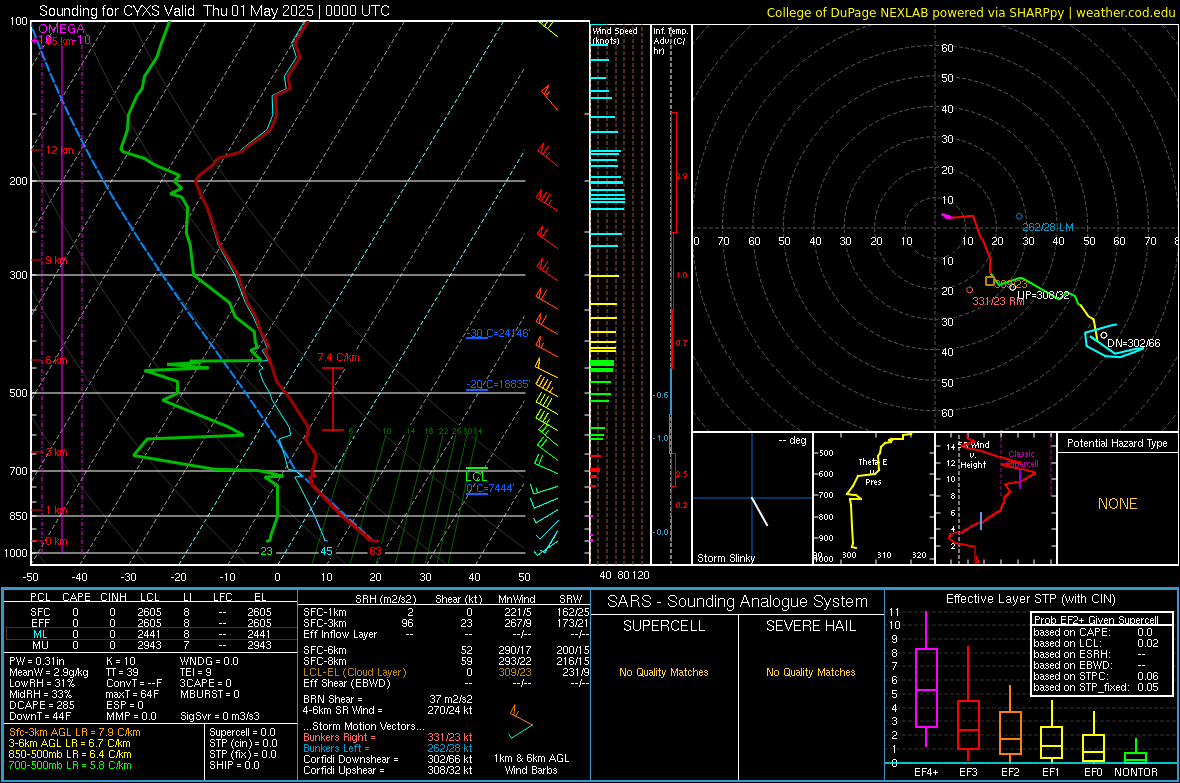This screenshot has width=1180, height=783.
Task: Click the Eff Shear (EBWD) row label
Action: point(347,684)
